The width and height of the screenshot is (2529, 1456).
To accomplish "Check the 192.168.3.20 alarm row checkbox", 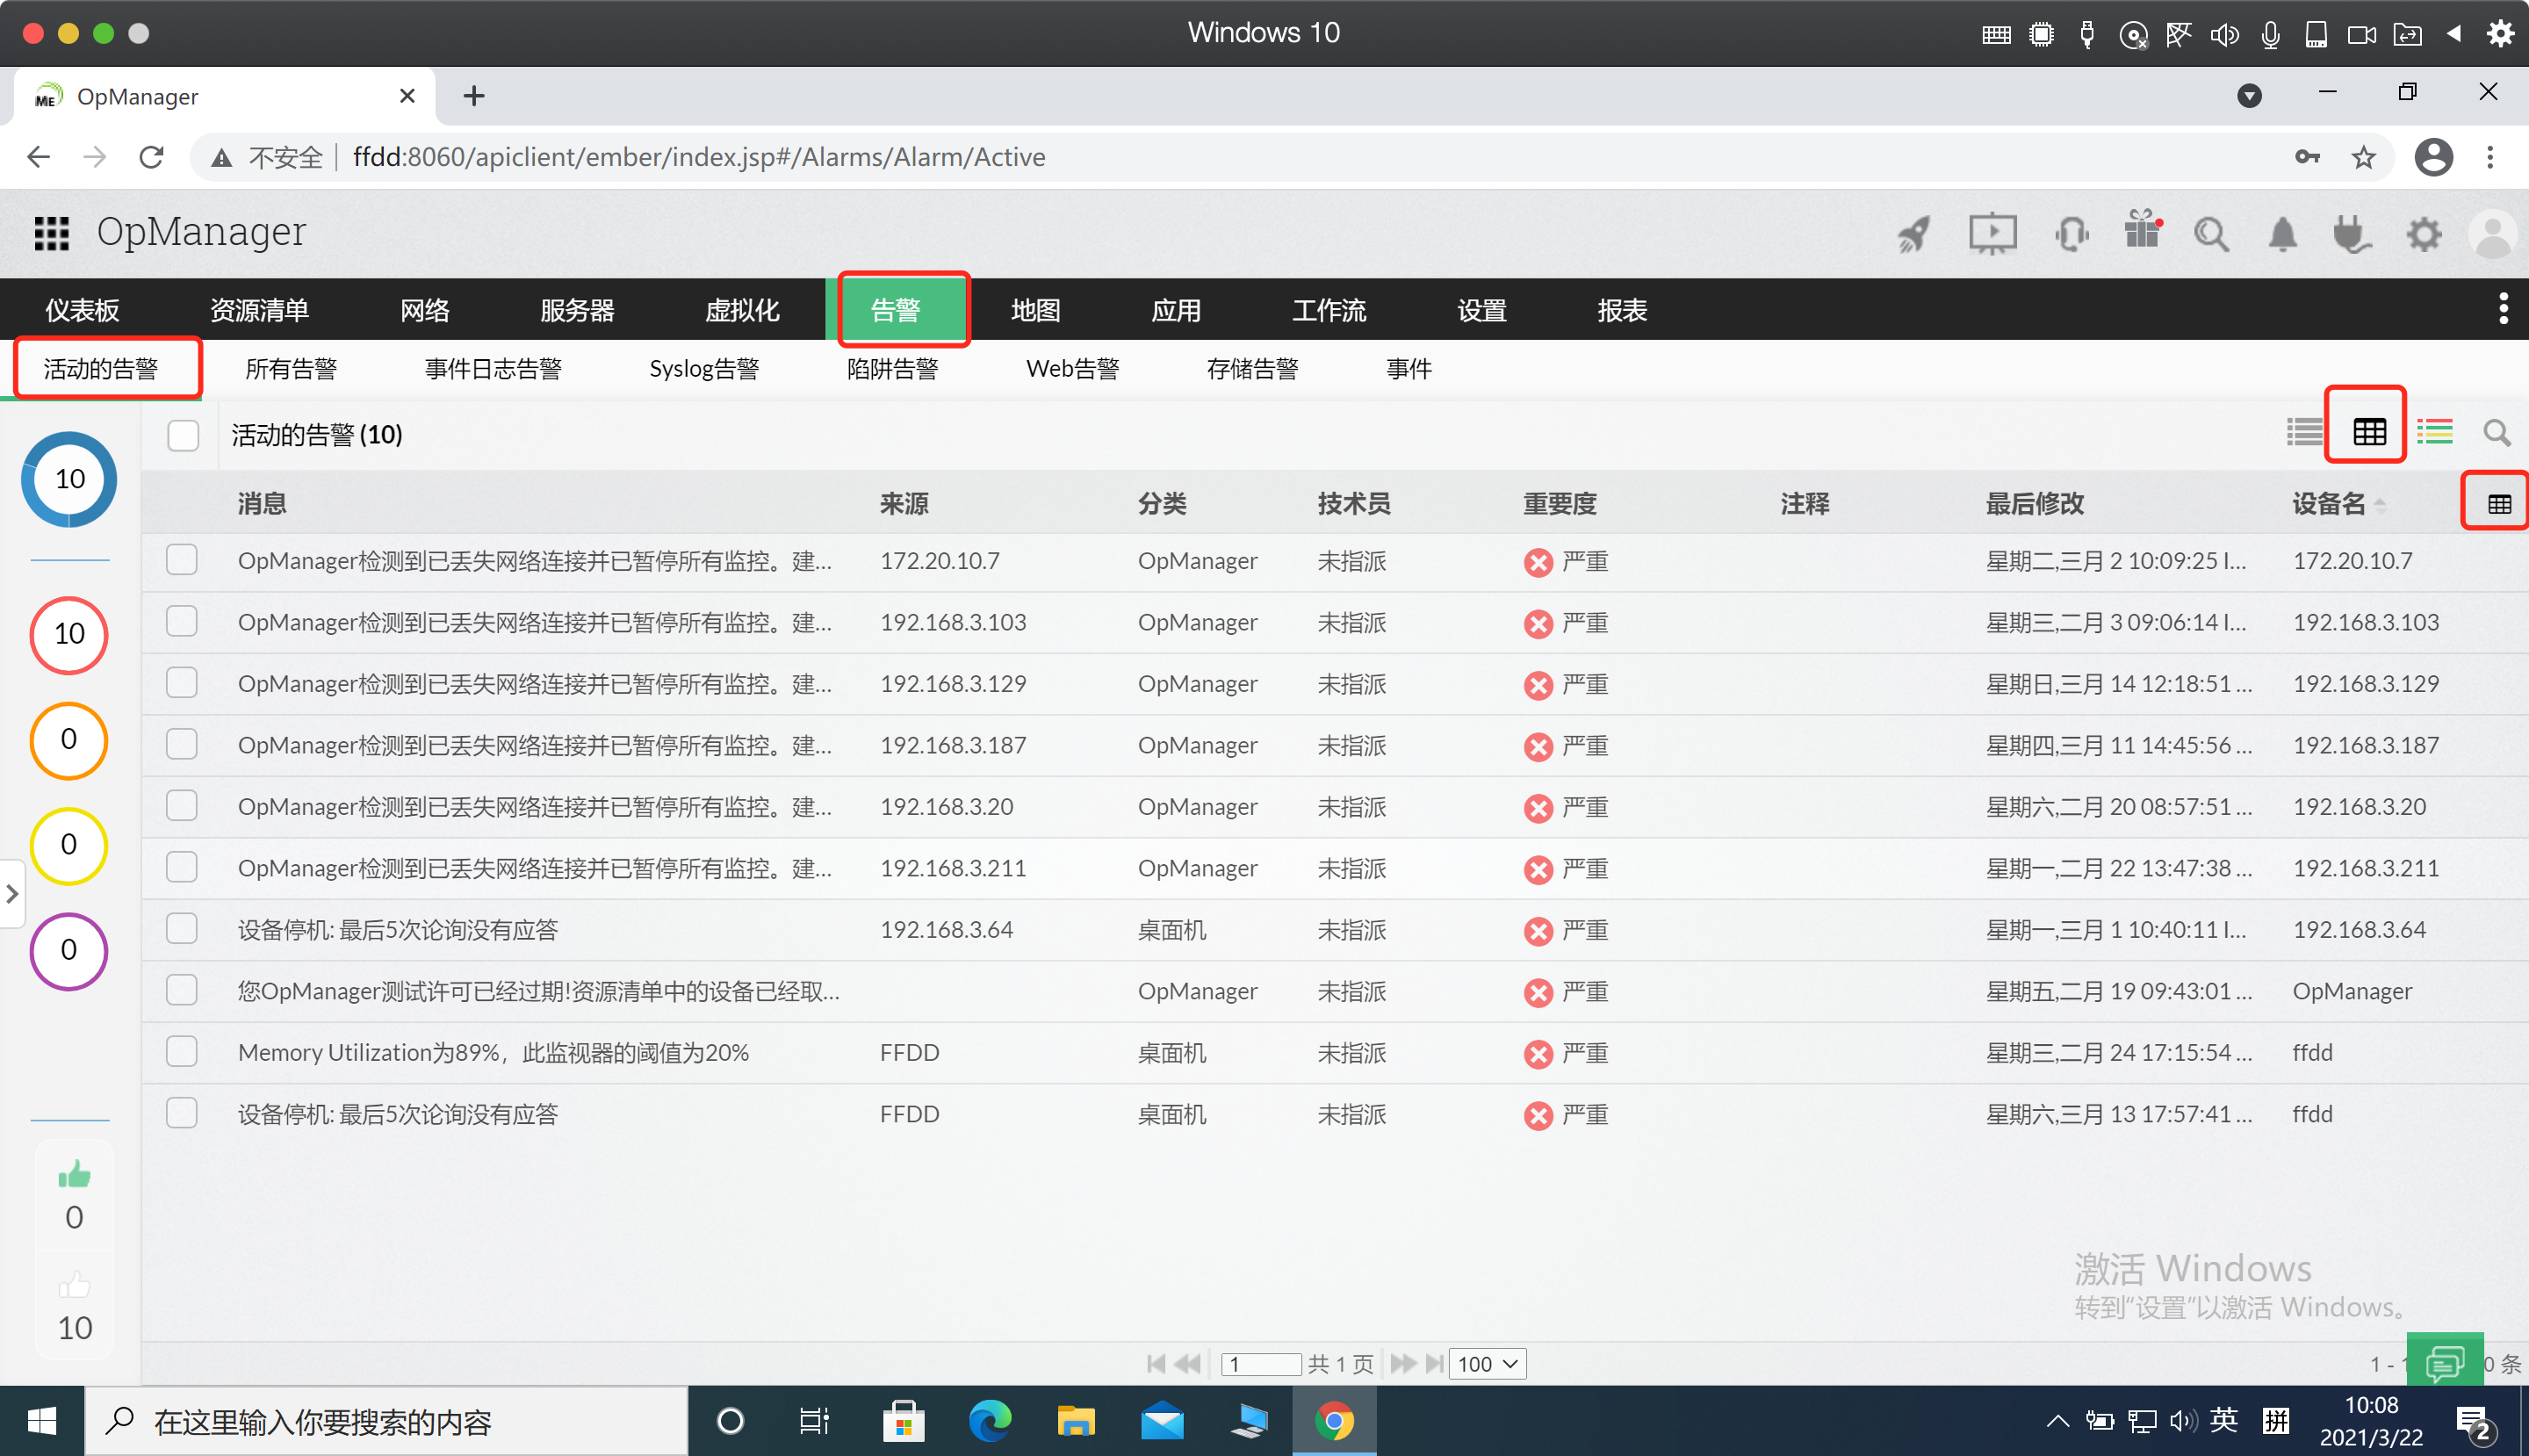I will pyautogui.click(x=181, y=806).
